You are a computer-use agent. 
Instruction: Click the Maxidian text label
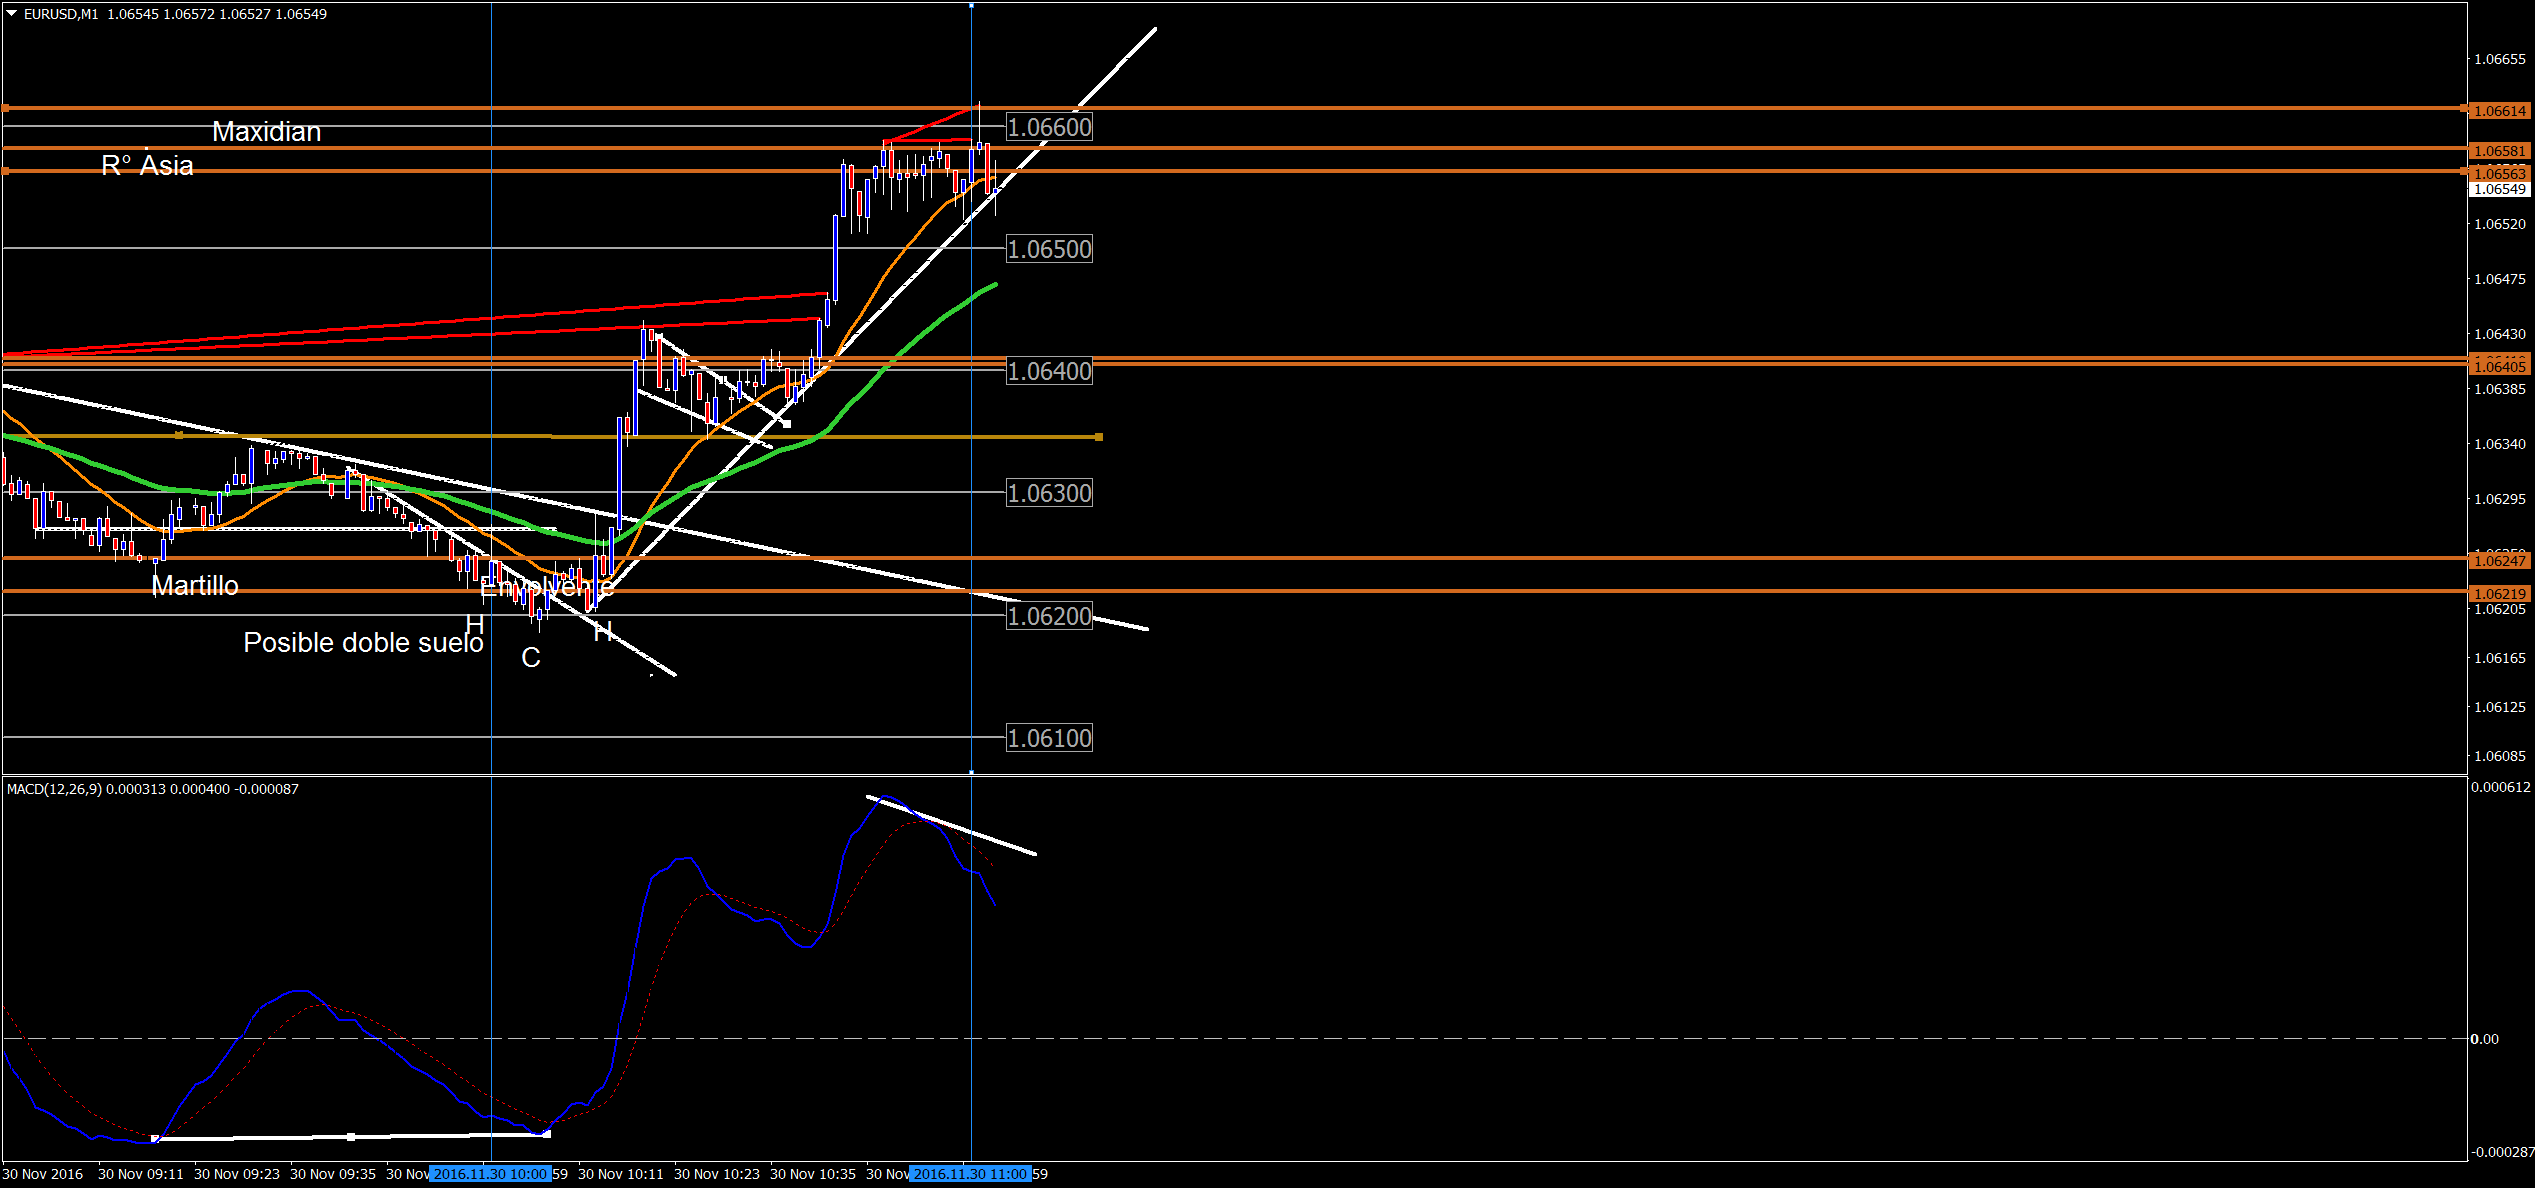[x=266, y=132]
